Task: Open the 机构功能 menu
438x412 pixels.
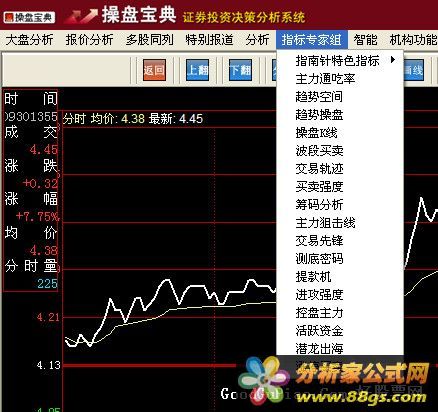Action: (413, 40)
